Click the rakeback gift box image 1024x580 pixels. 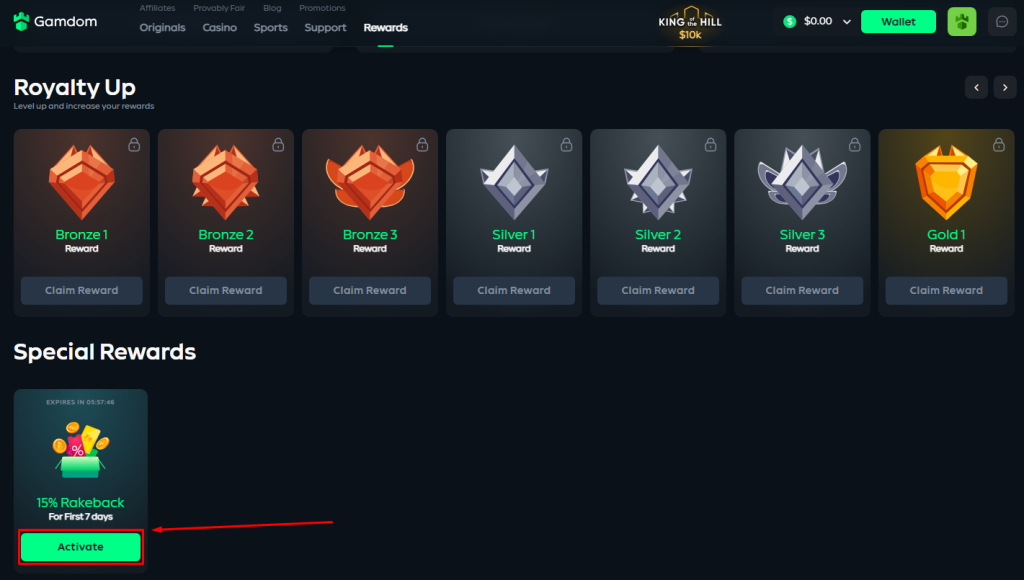pyautogui.click(x=80, y=449)
